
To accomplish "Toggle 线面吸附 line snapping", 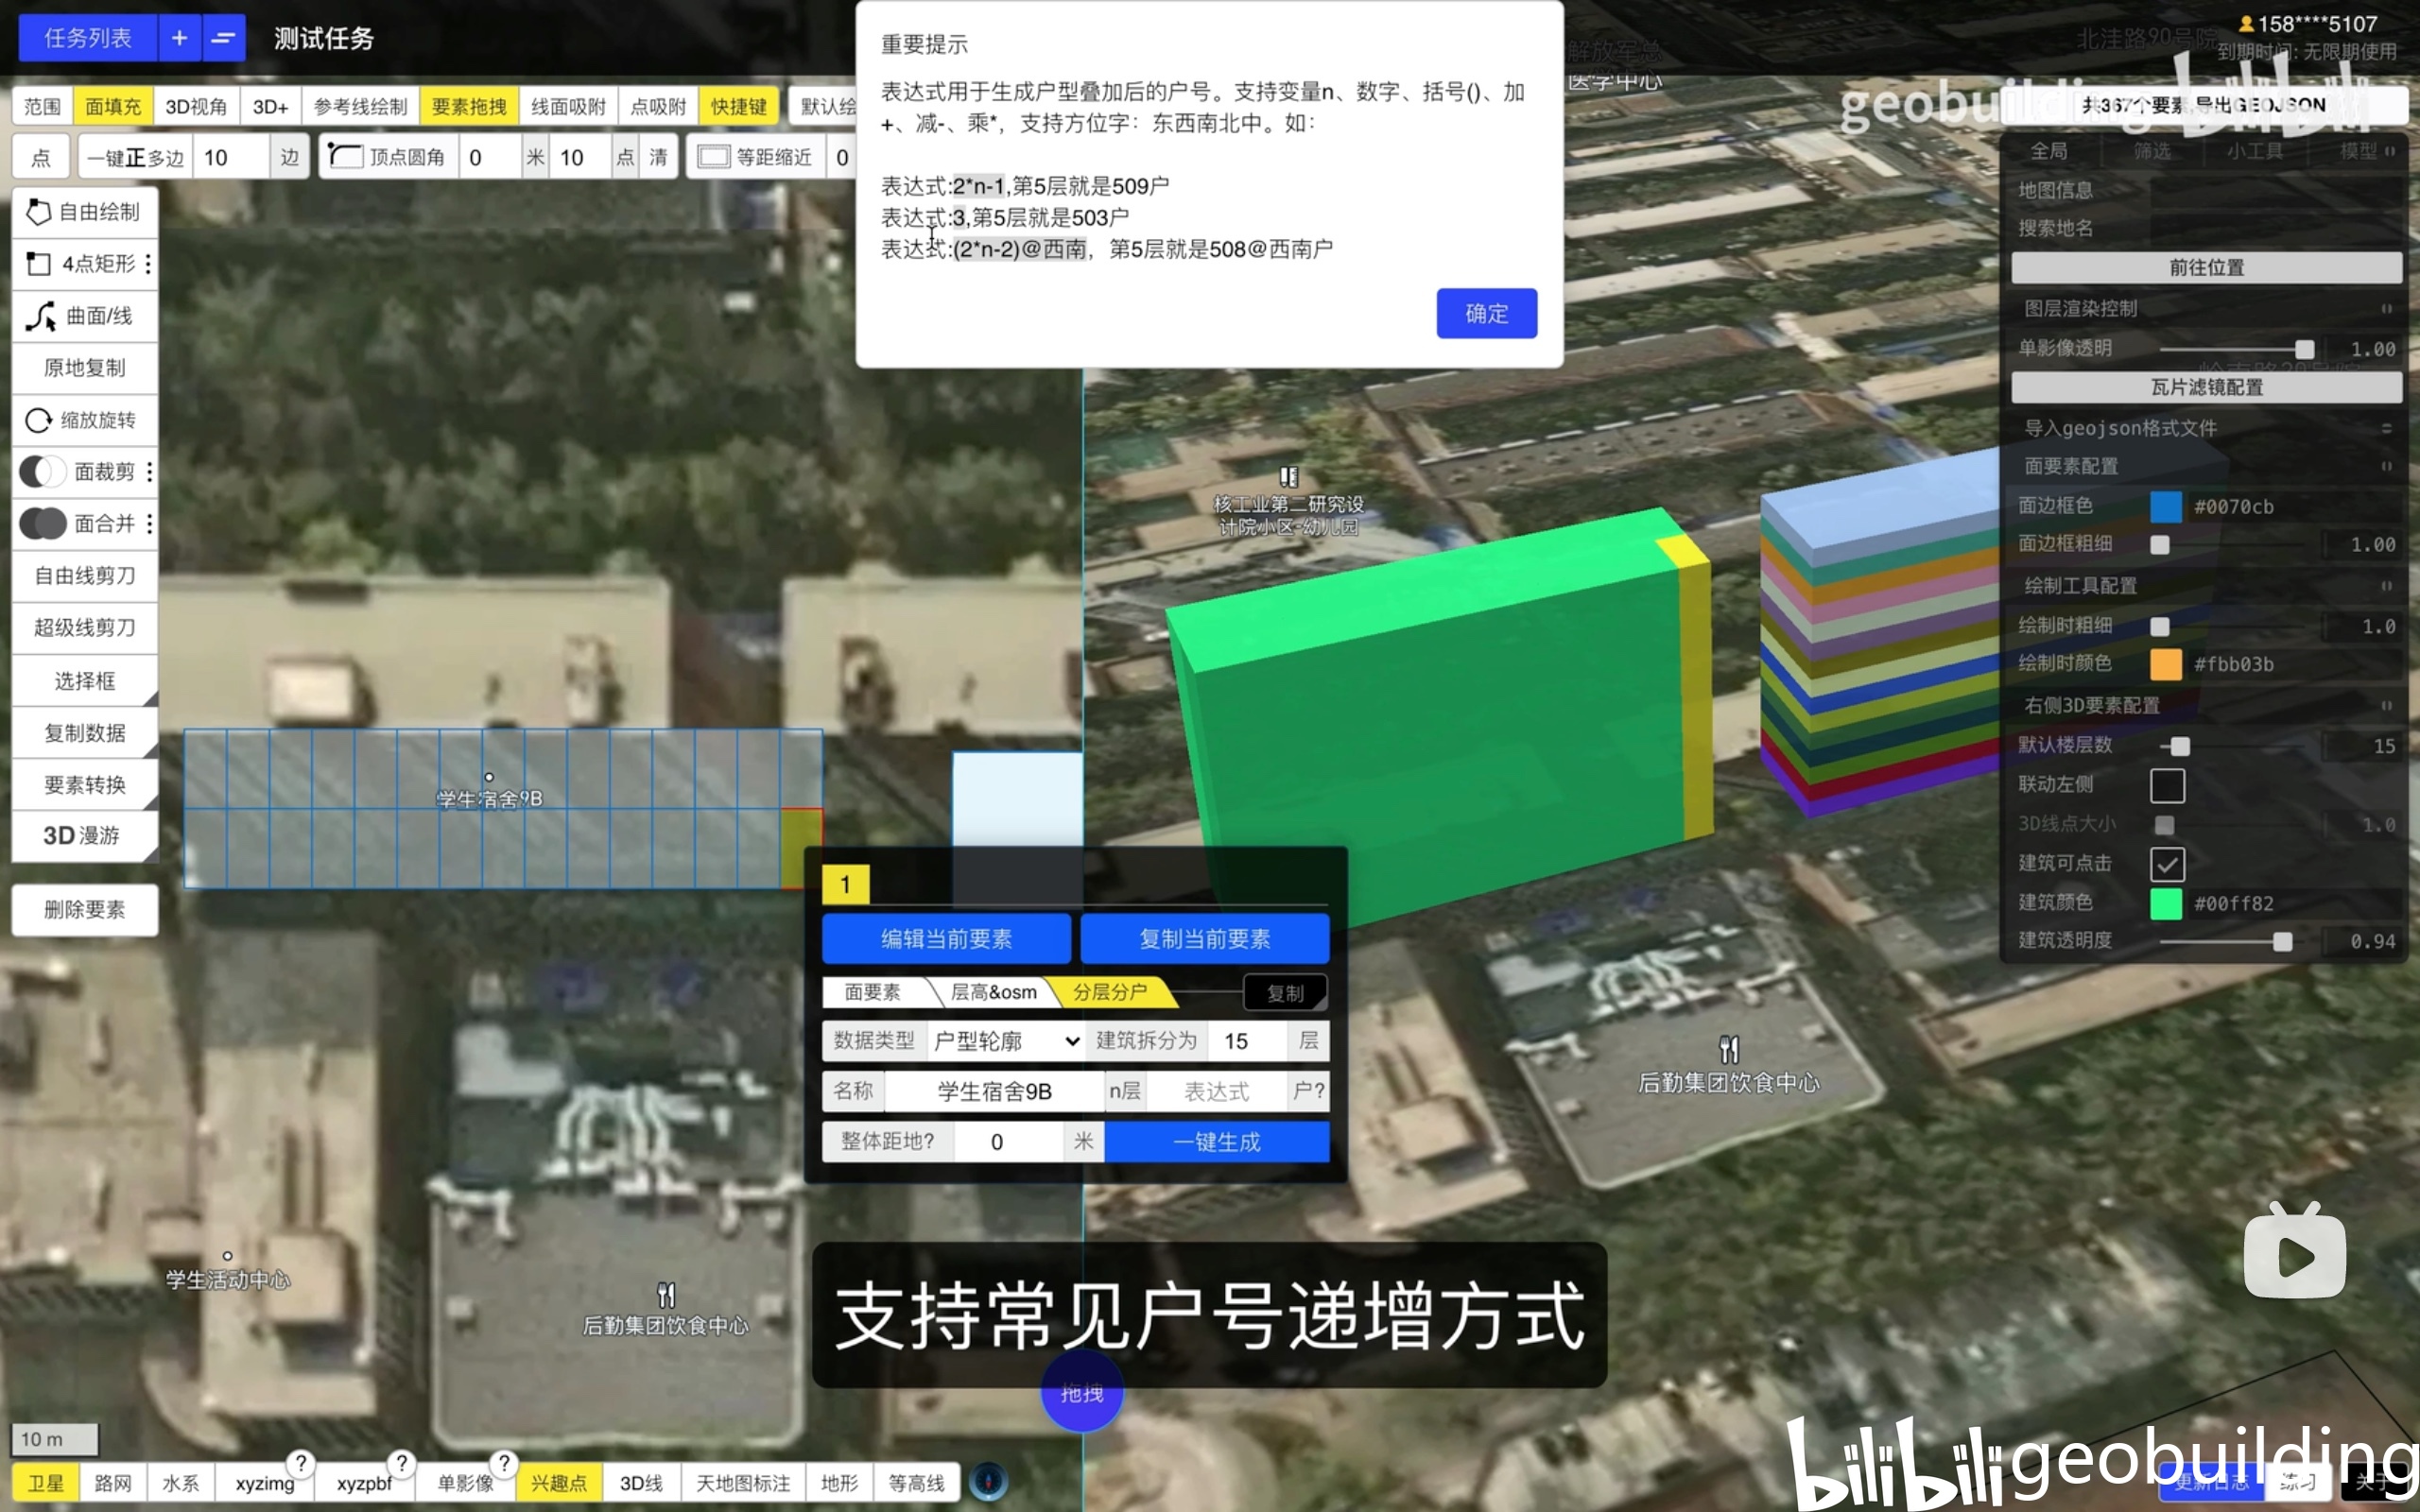I will (x=568, y=106).
